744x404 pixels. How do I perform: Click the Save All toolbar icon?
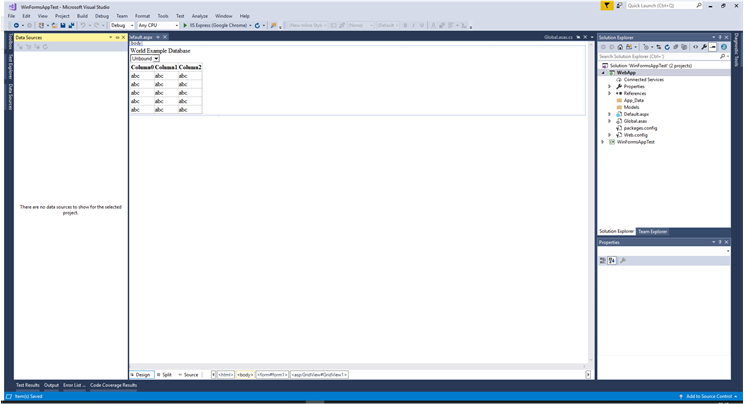pyautogui.click(x=73, y=26)
